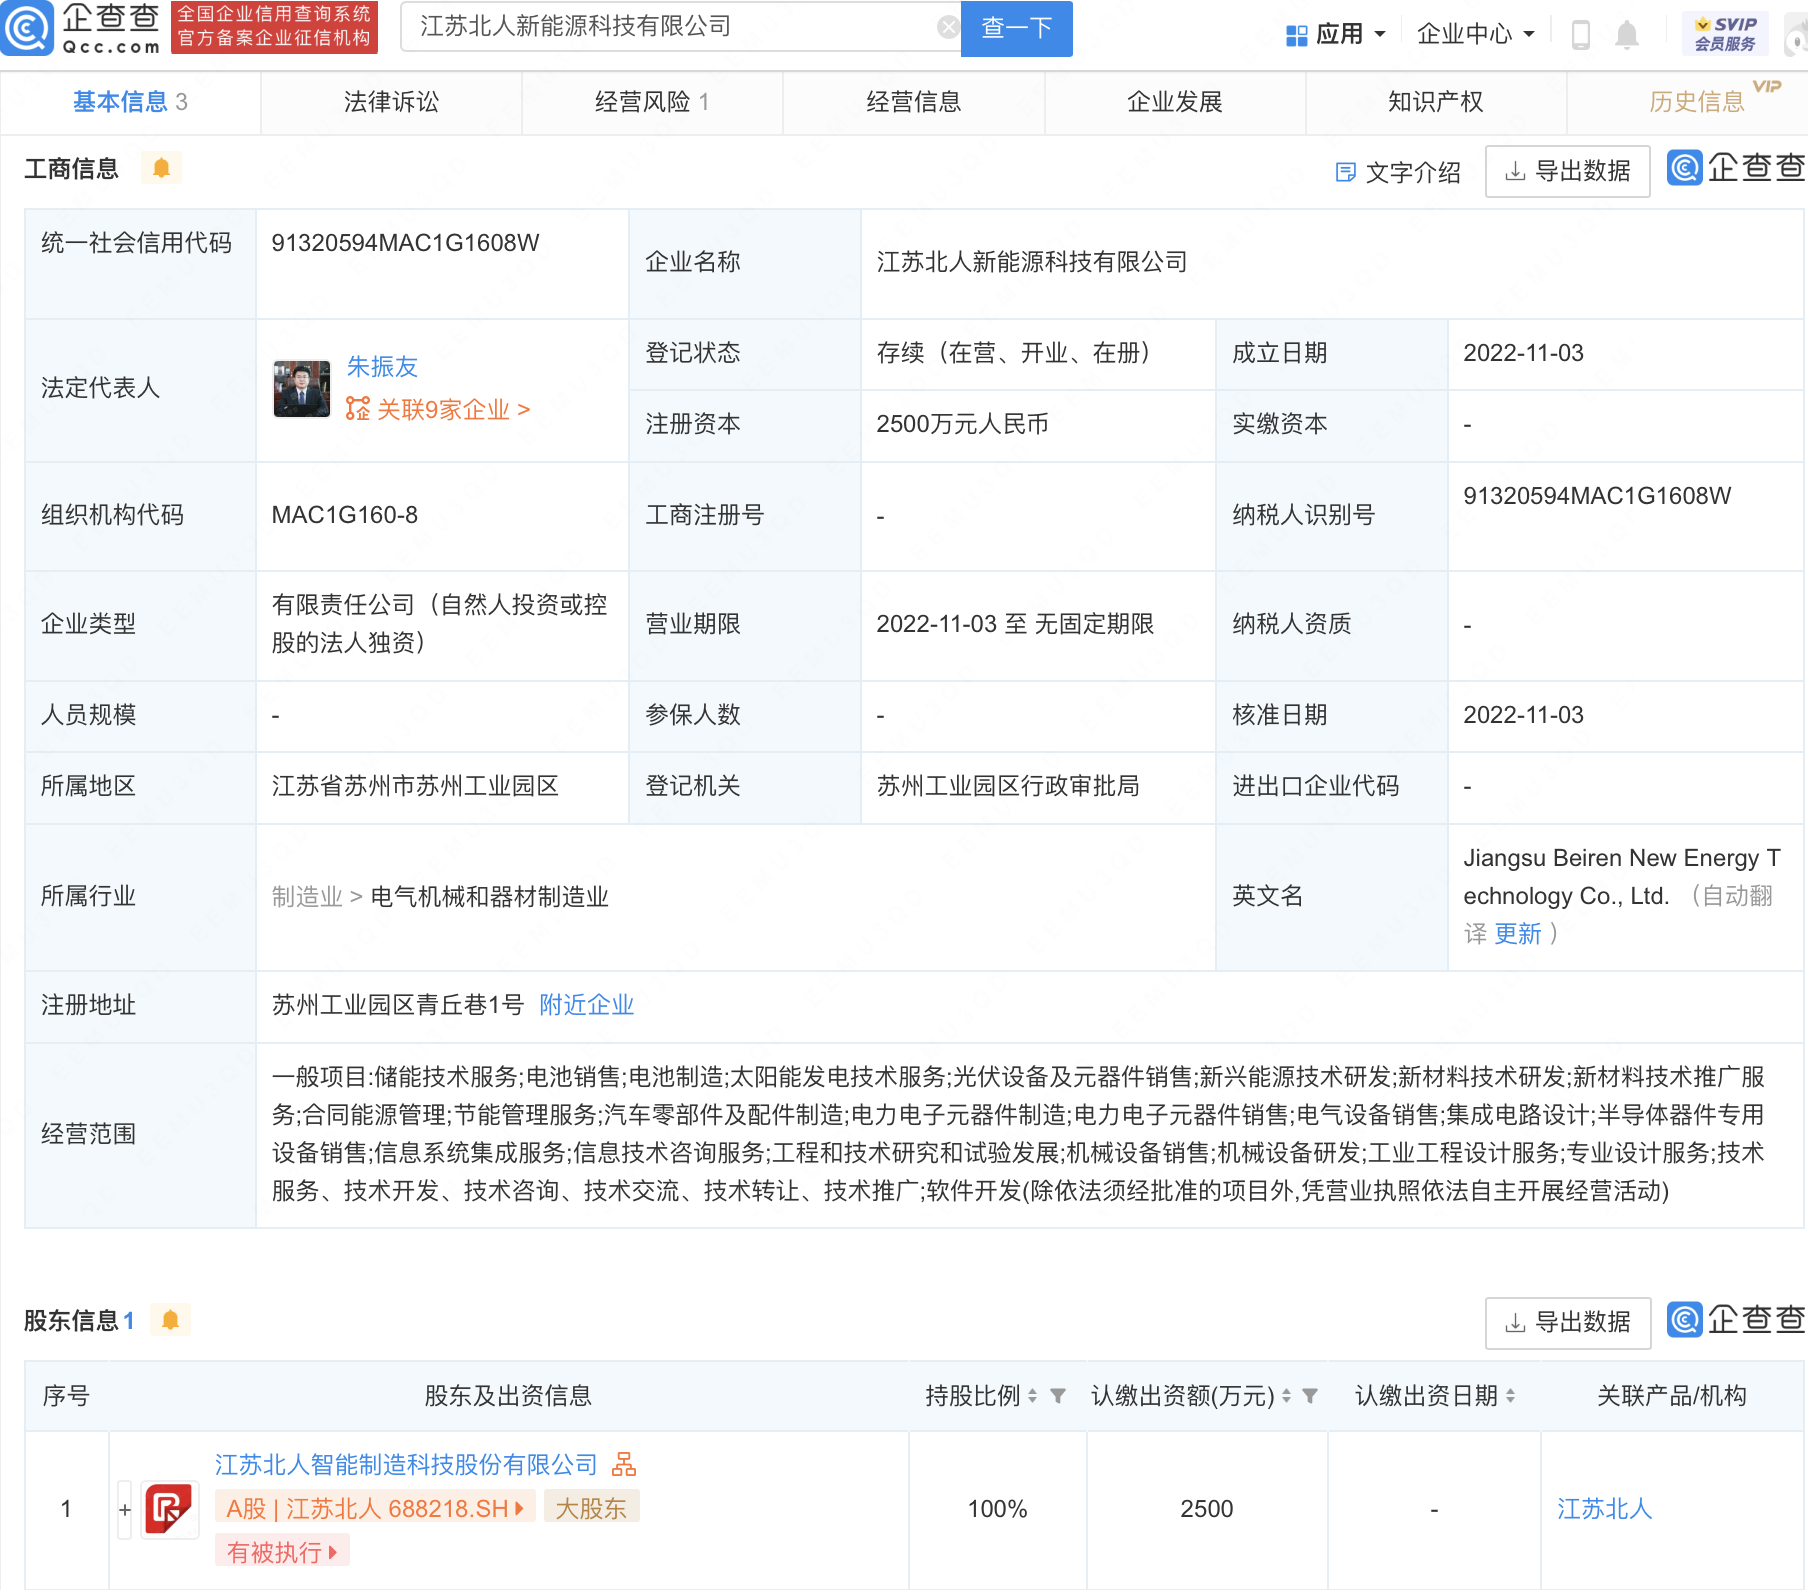This screenshot has width=1808, height=1590.
Task: Toggle alert bell next to 股东信息
Action: pyautogui.click(x=170, y=1320)
